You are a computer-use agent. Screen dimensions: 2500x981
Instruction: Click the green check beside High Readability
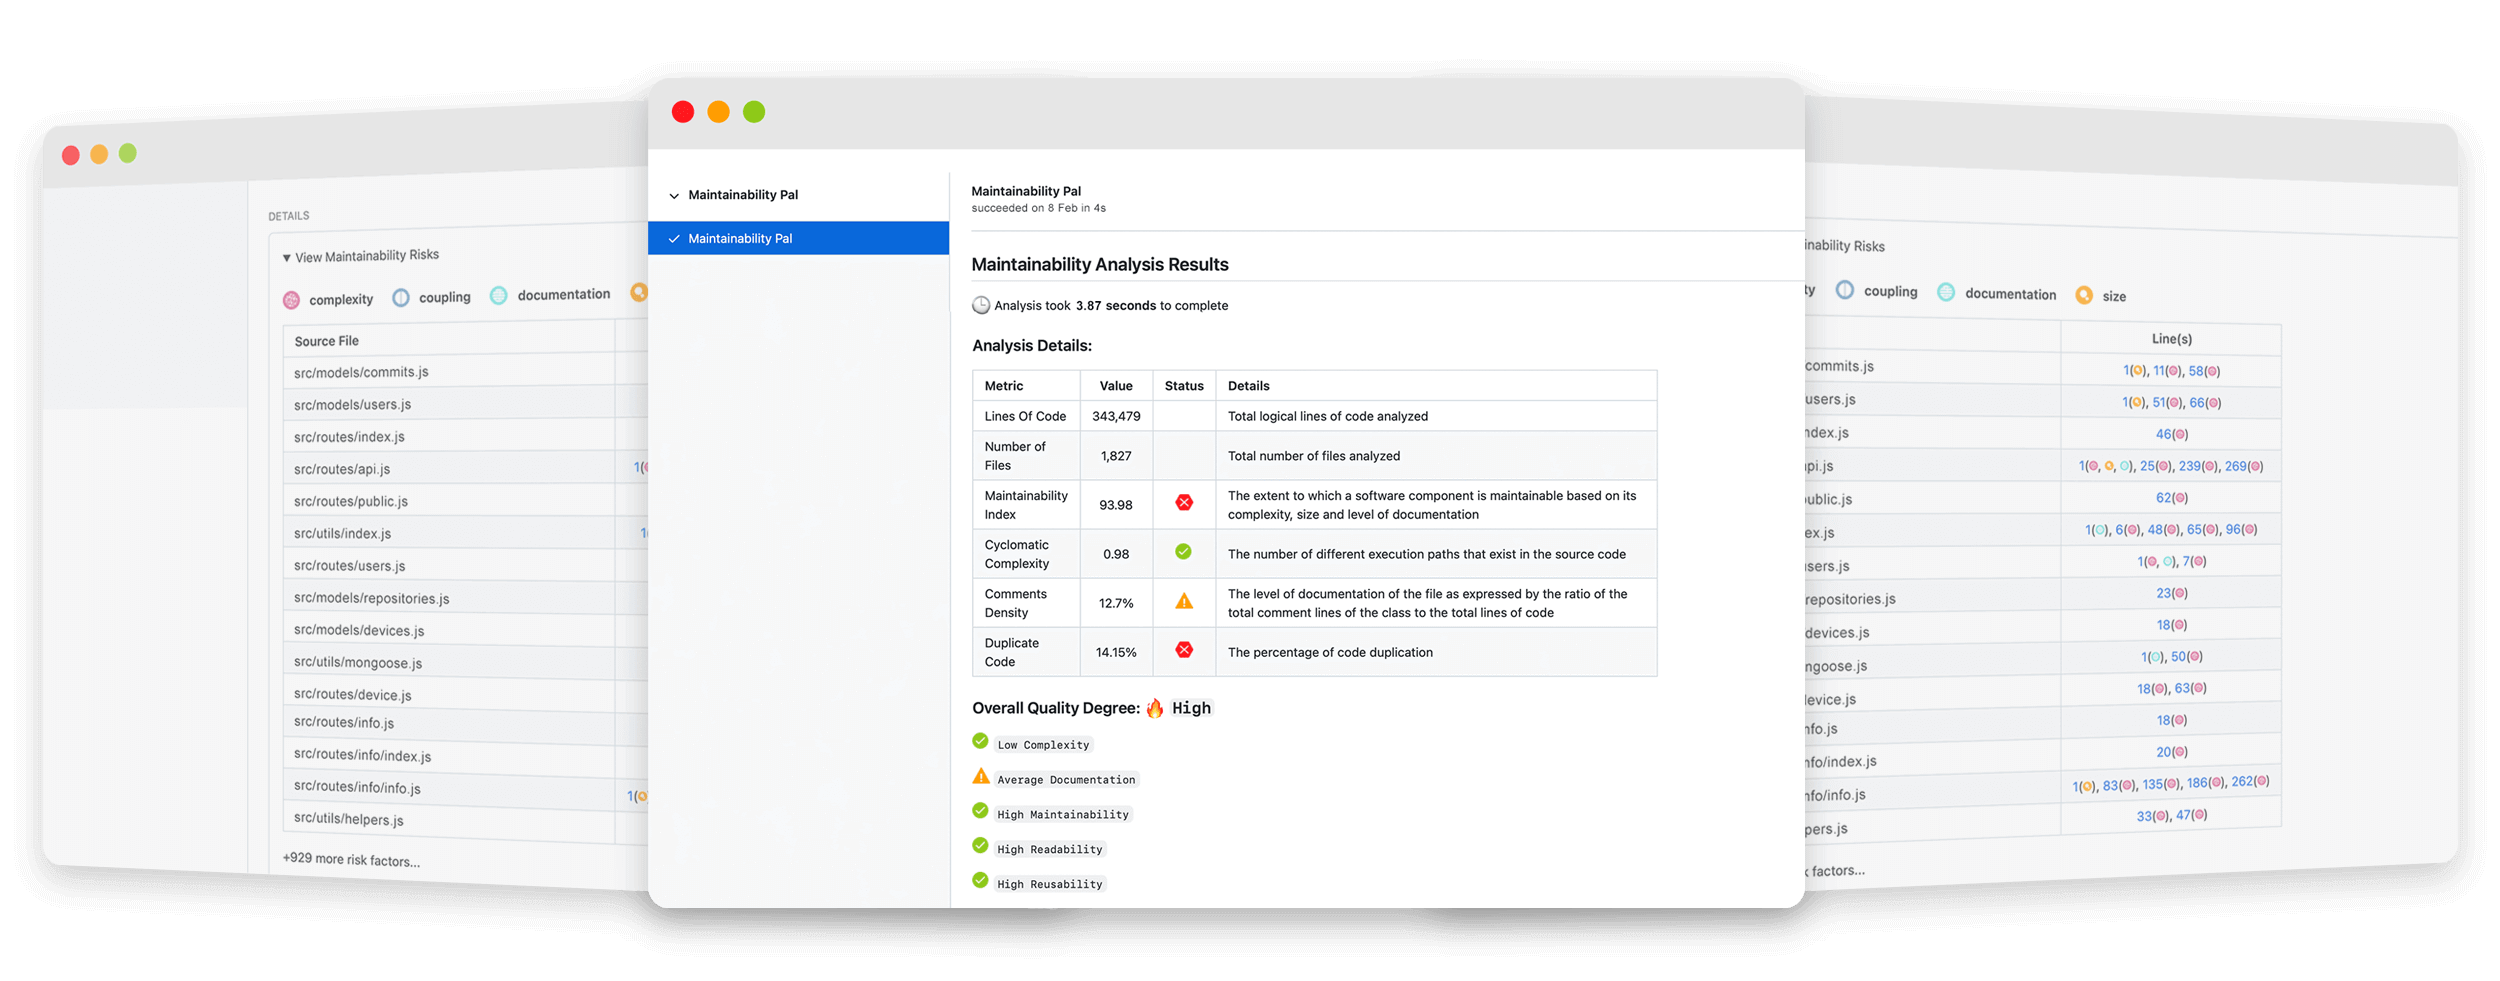[x=980, y=846]
